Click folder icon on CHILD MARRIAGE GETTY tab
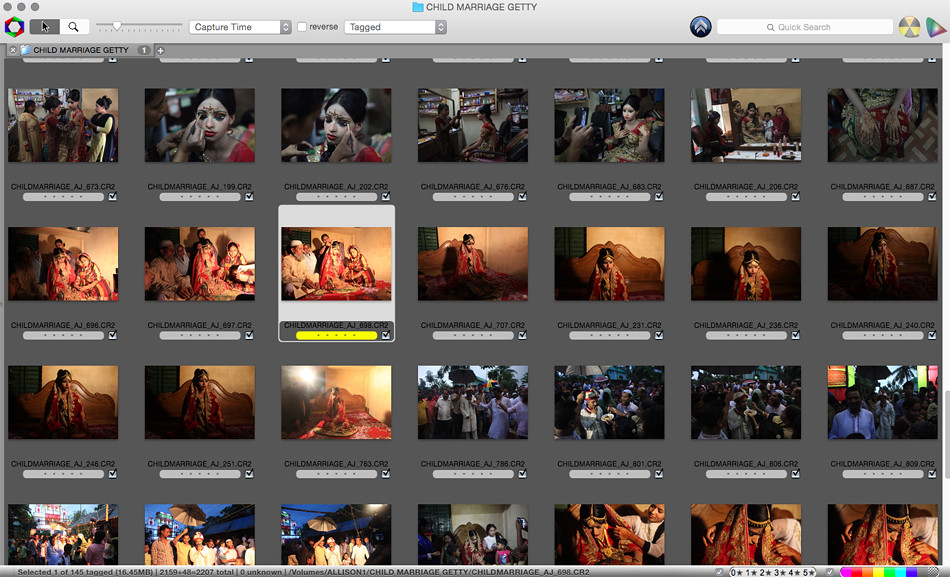This screenshot has width=950, height=577. (25, 50)
